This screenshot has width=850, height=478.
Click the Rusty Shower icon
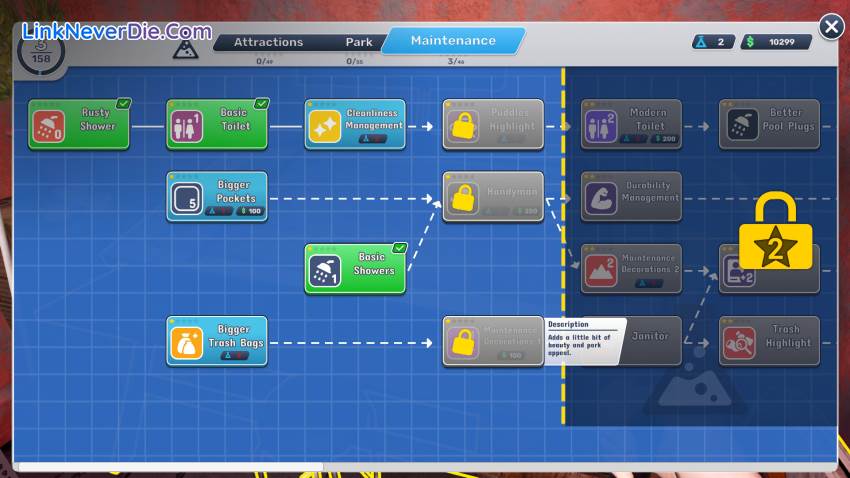coord(49,126)
